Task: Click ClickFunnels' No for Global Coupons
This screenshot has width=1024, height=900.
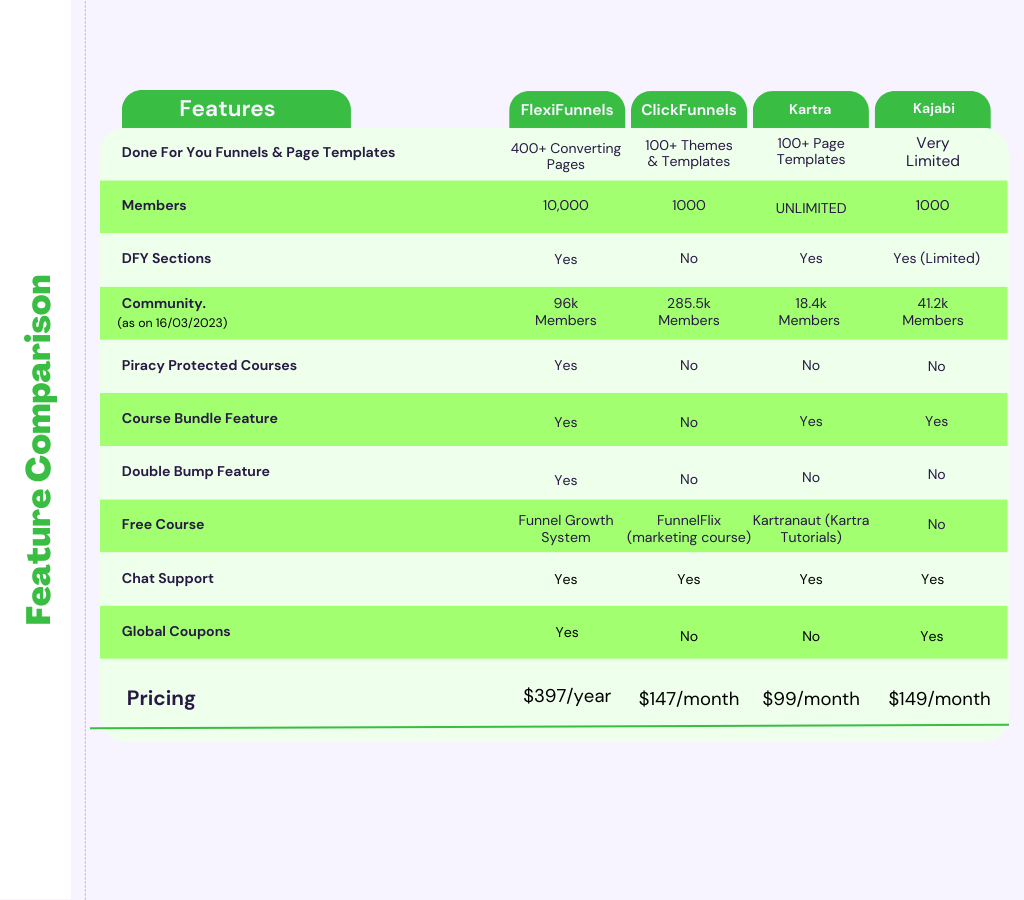Action: pyautogui.click(x=689, y=636)
